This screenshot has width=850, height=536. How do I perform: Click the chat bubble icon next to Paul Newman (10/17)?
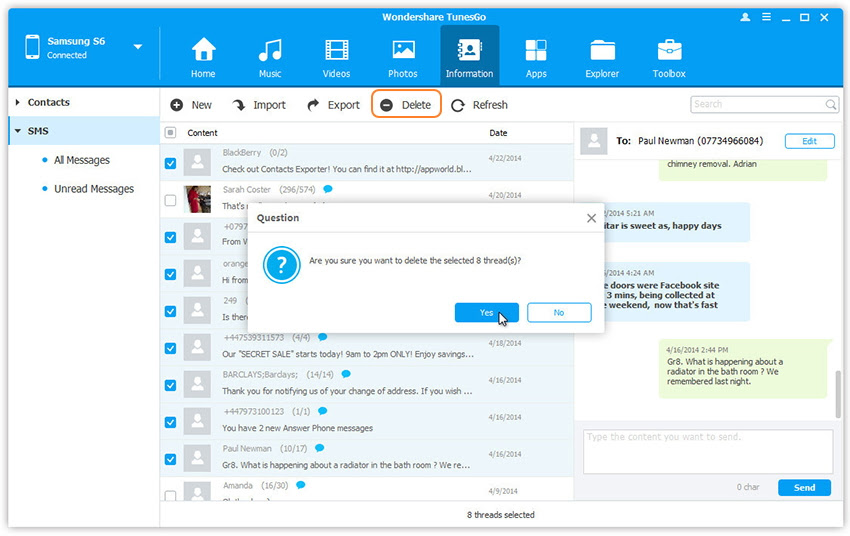[x=319, y=448]
